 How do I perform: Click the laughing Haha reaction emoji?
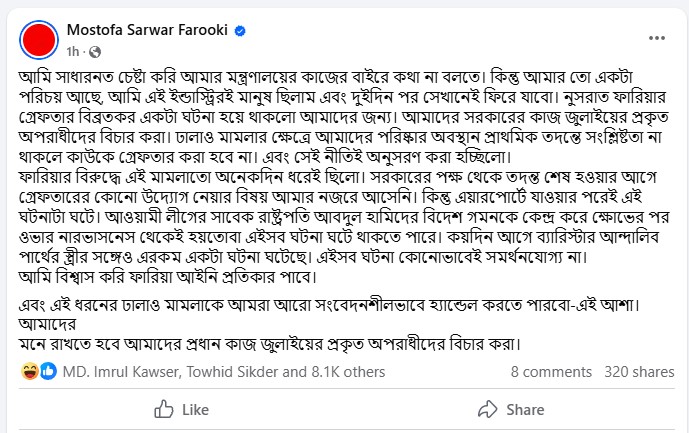coord(30,371)
